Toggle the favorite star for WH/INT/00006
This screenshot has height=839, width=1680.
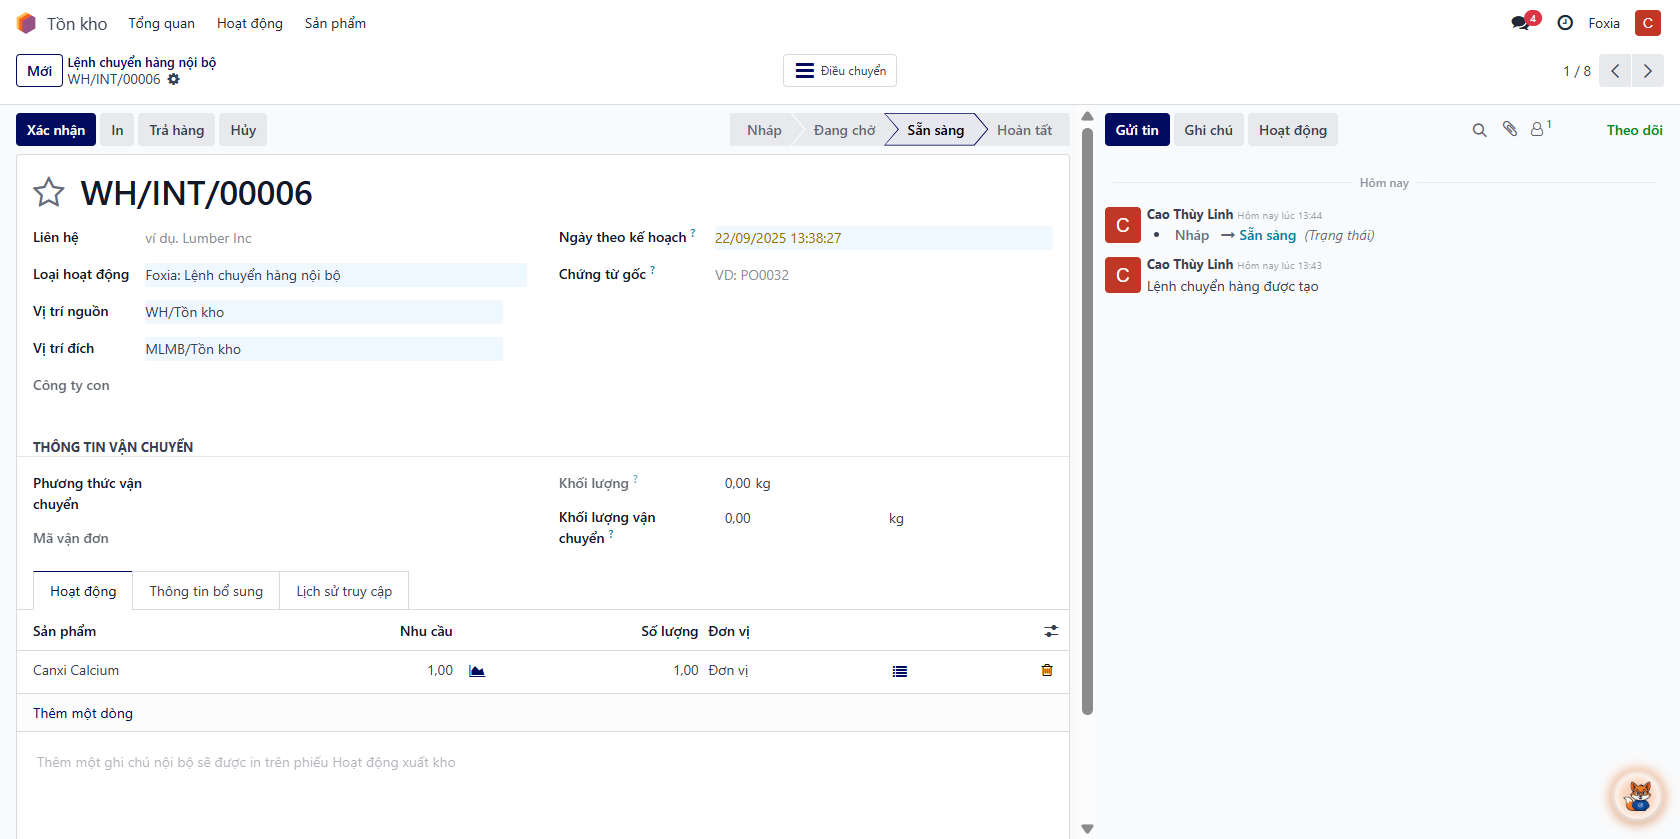tap(48, 192)
